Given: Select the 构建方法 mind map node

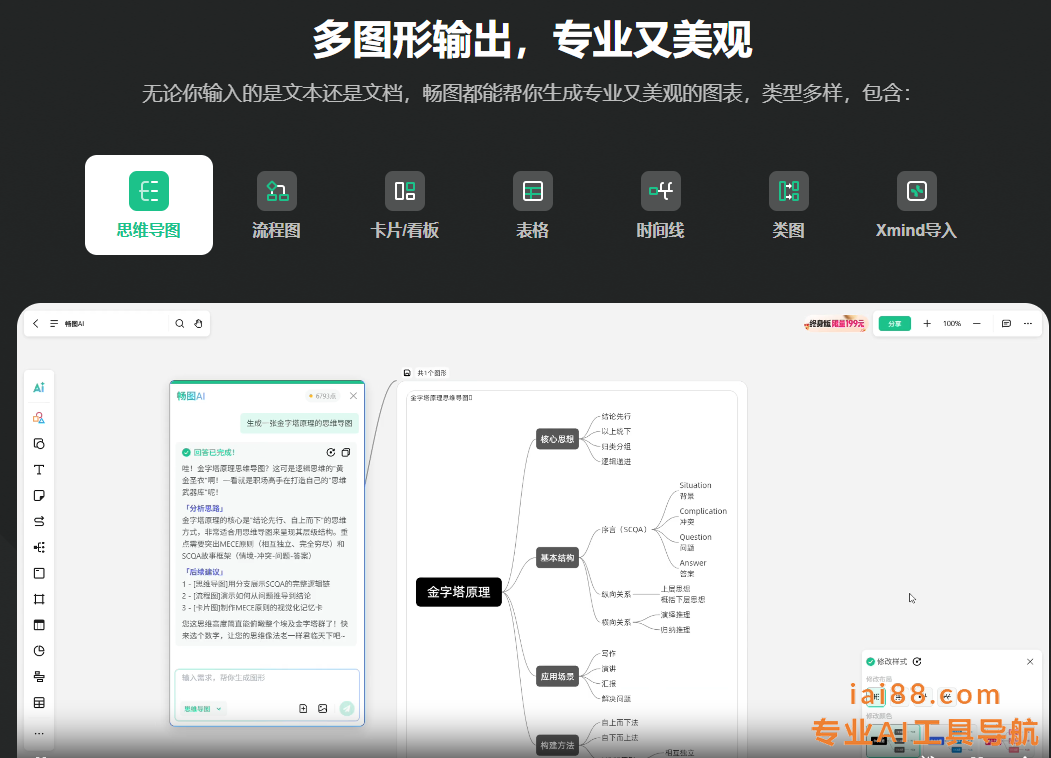Looking at the screenshot, I should point(558,745).
